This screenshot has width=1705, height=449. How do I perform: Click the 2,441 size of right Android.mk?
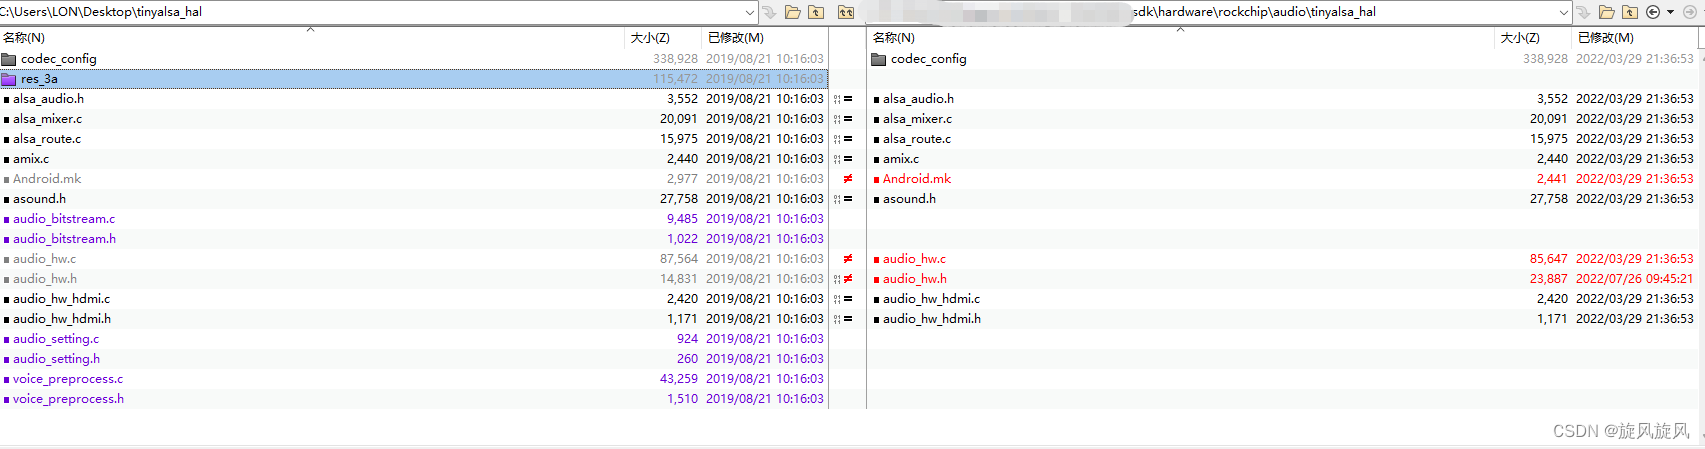(x=1552, y=179)
